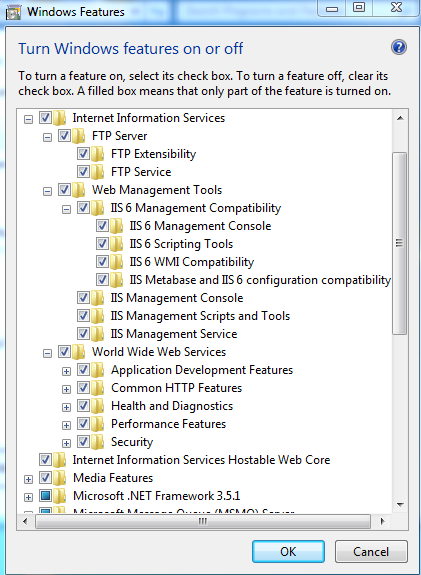Image resolution: width=421 pixels, height=575 pixels.
Task: Click the FTP Extensibility folder icon
Action: (98, 154)
